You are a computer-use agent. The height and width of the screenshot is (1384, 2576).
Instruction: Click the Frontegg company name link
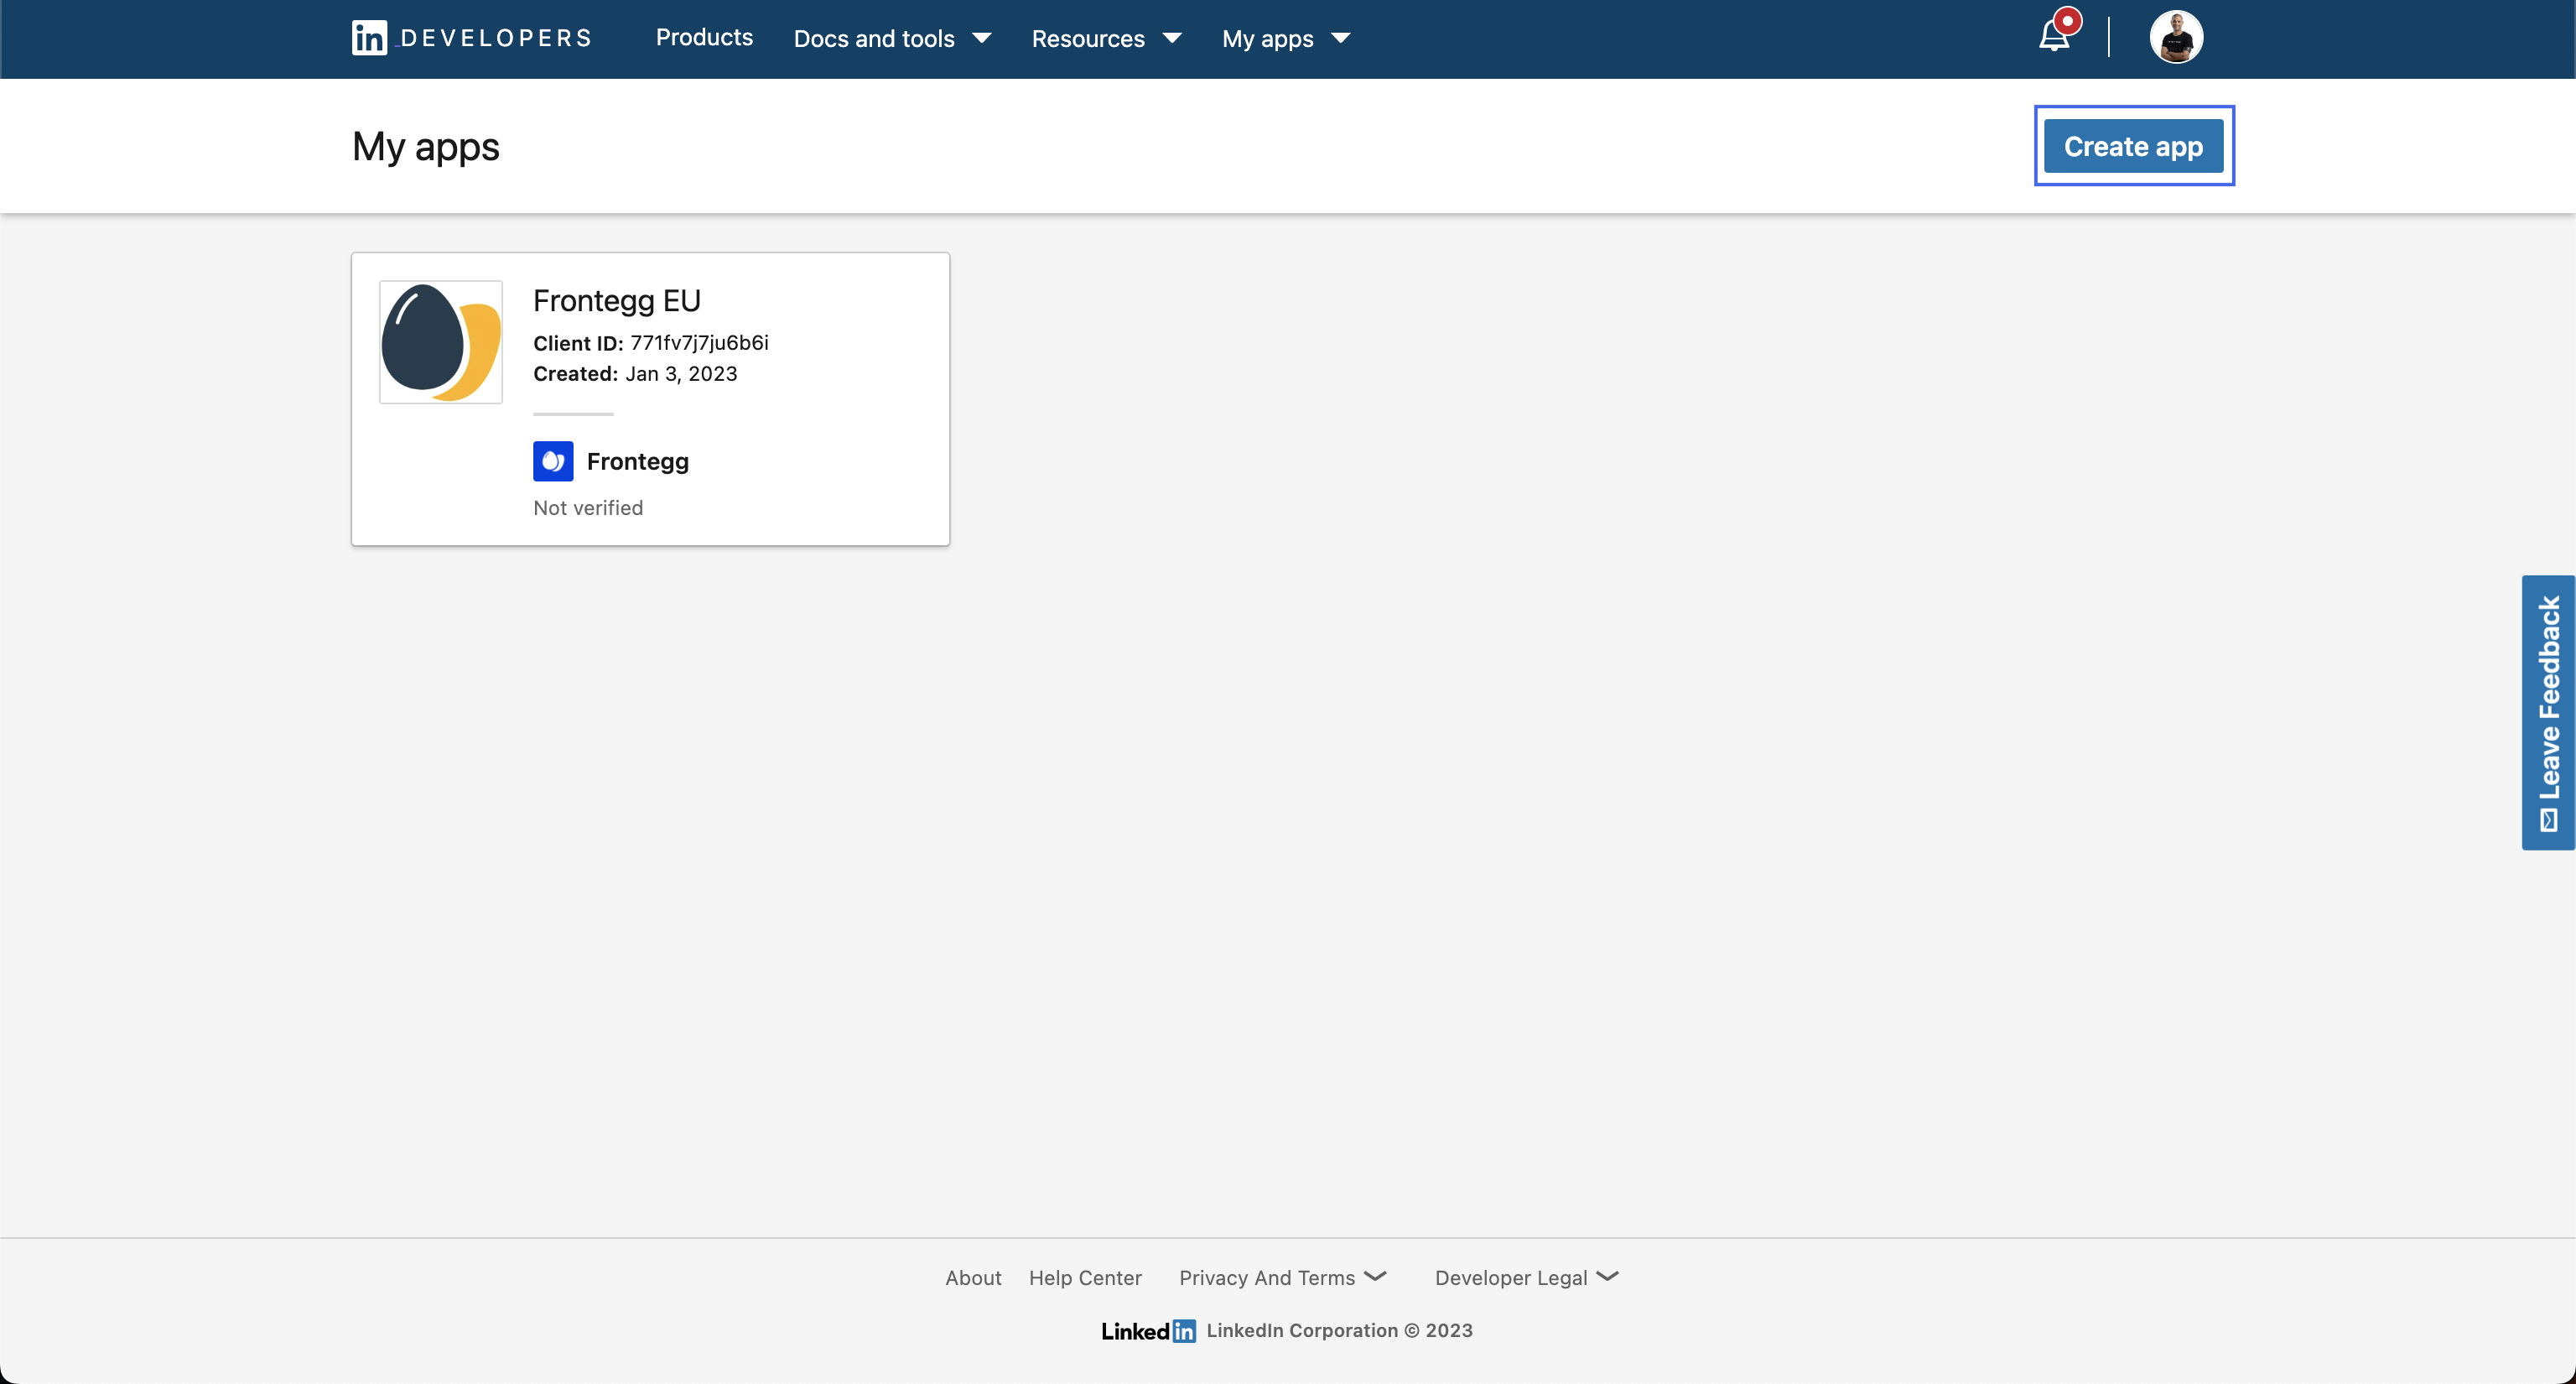point(637,461)
